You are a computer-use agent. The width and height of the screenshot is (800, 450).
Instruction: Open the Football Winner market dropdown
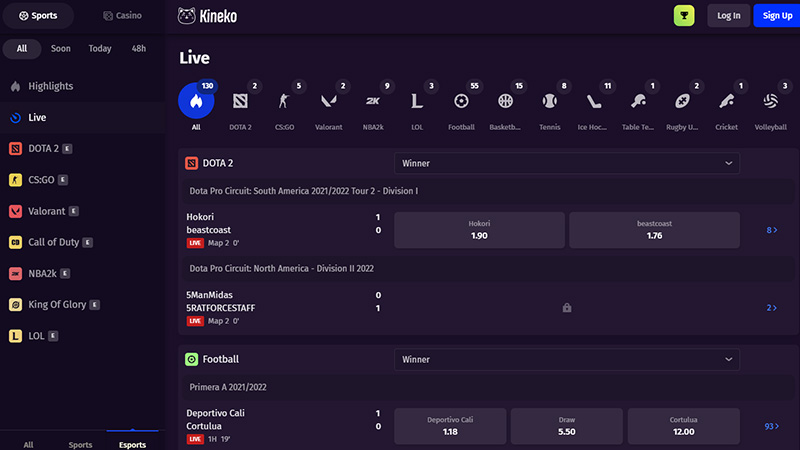tap(567, 360)
